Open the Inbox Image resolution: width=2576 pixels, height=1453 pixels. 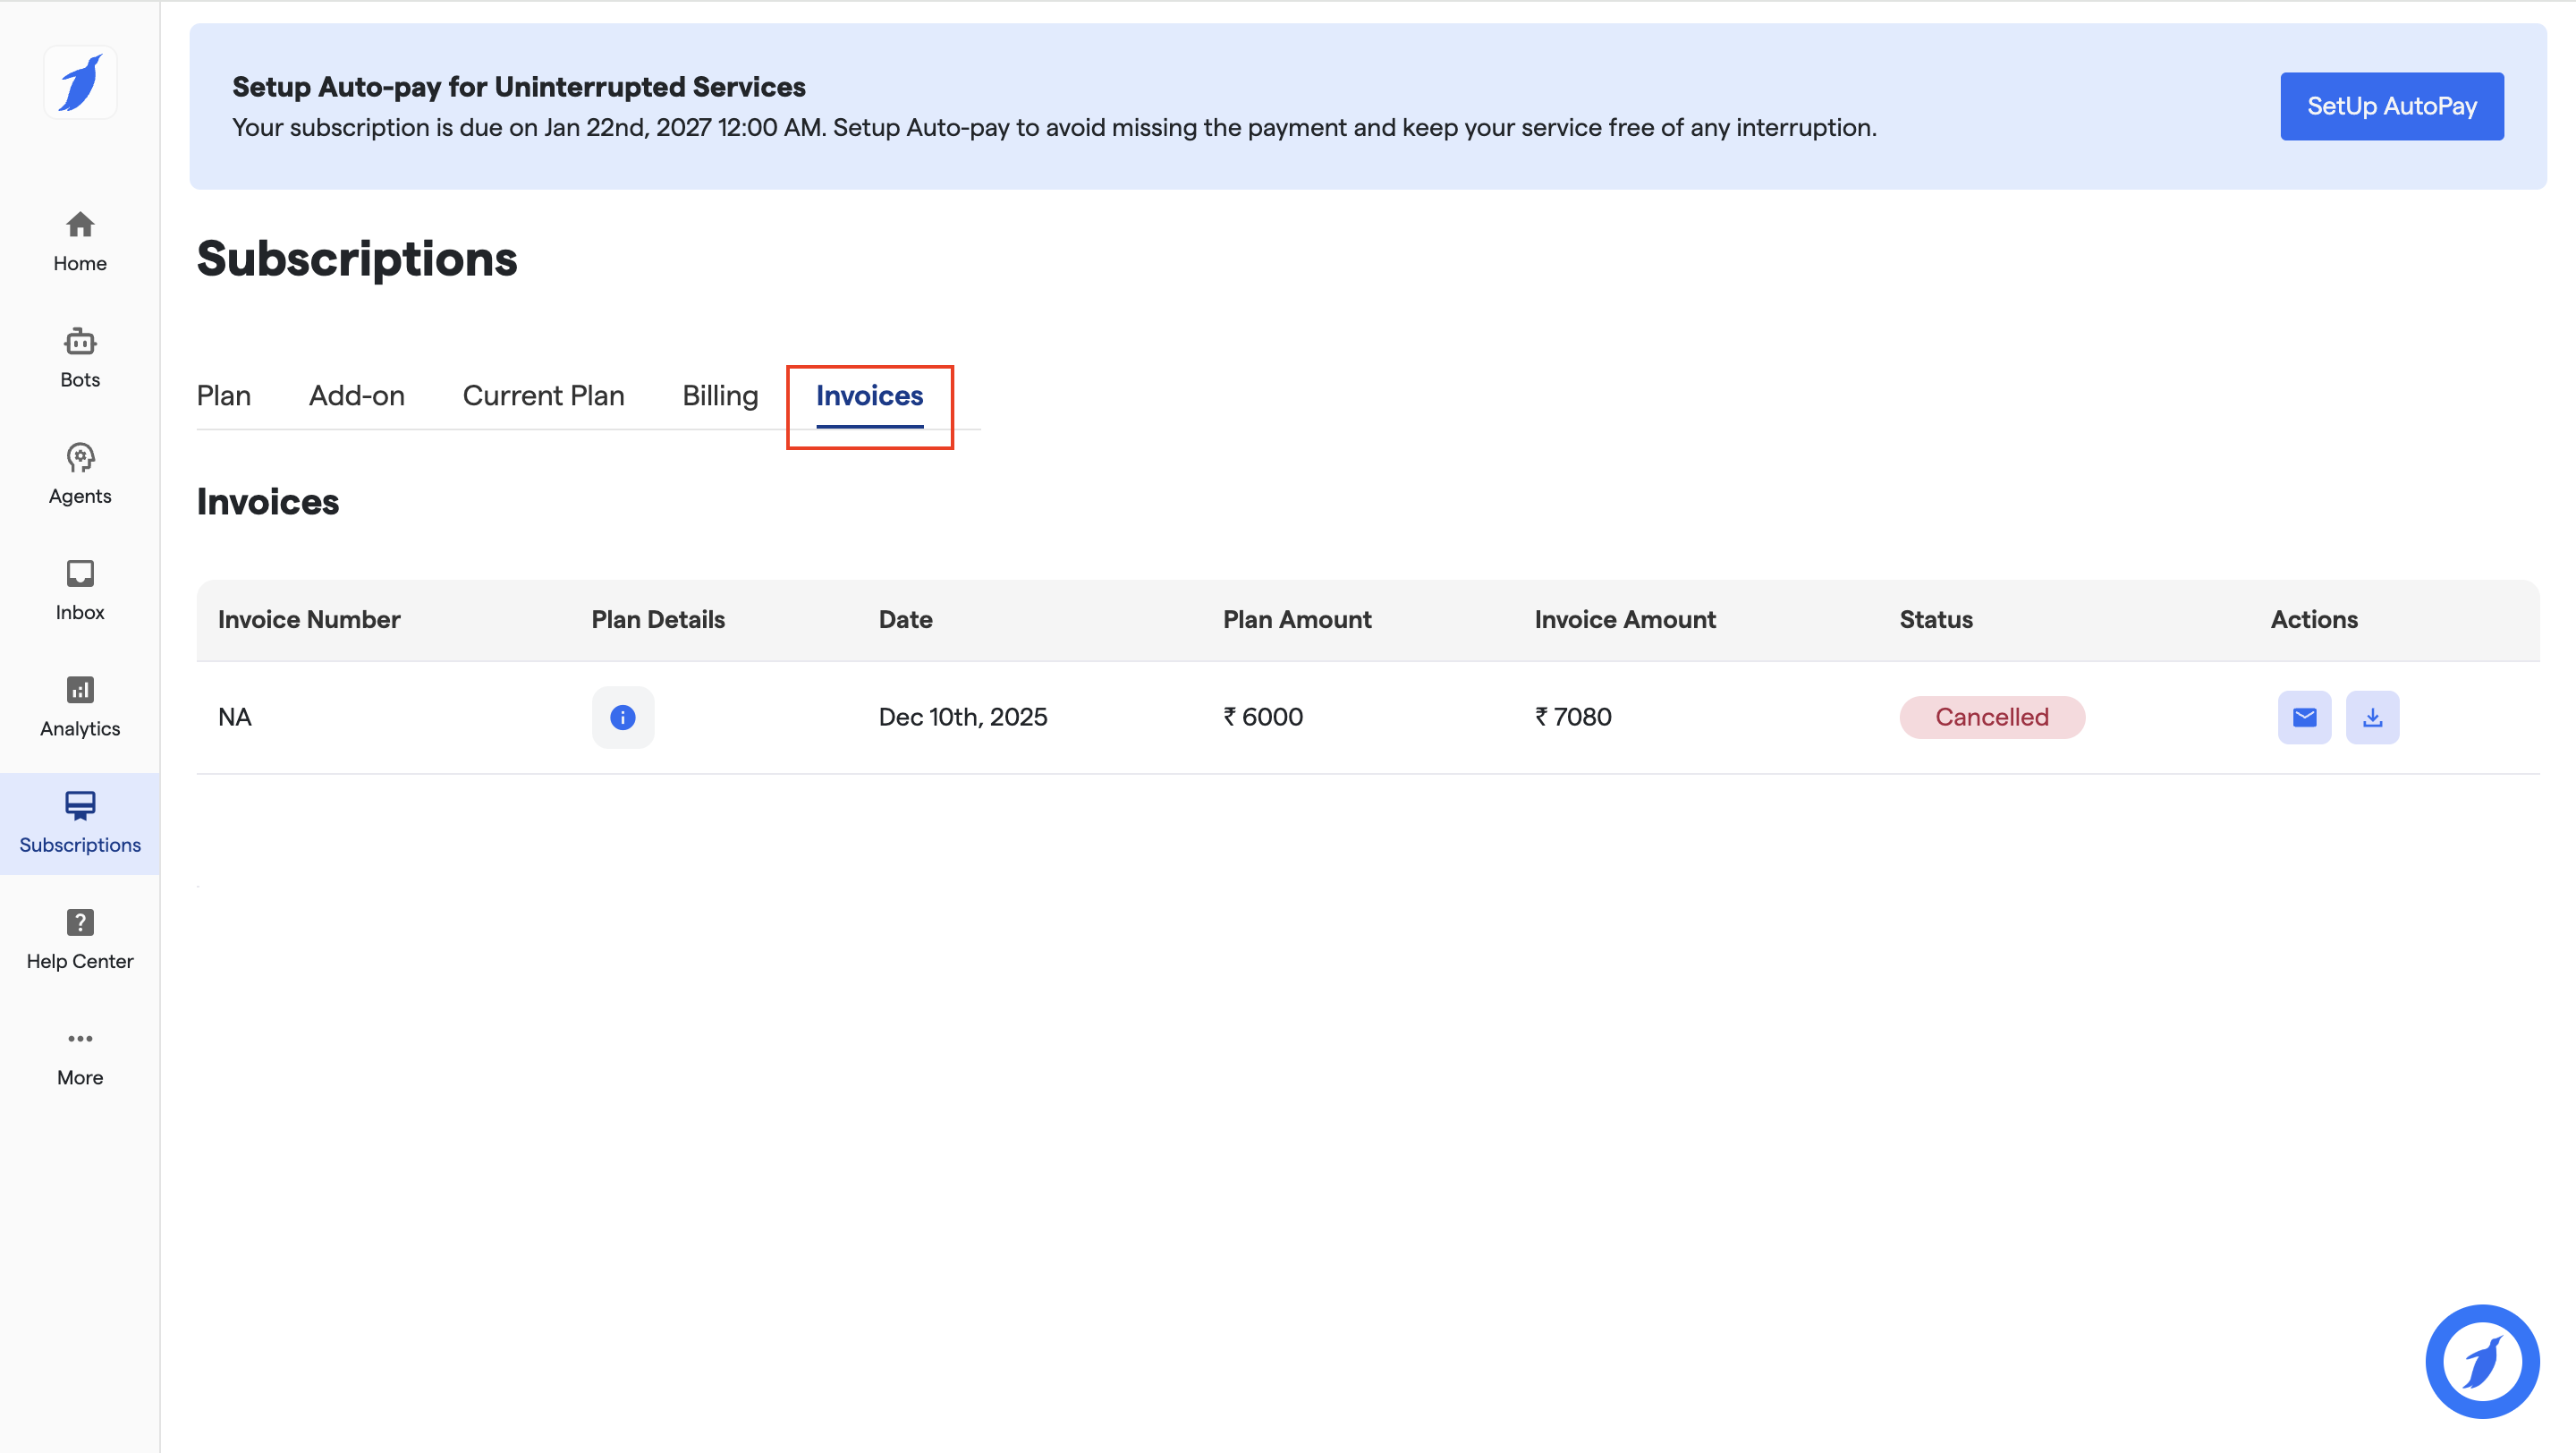click(80, 589)
